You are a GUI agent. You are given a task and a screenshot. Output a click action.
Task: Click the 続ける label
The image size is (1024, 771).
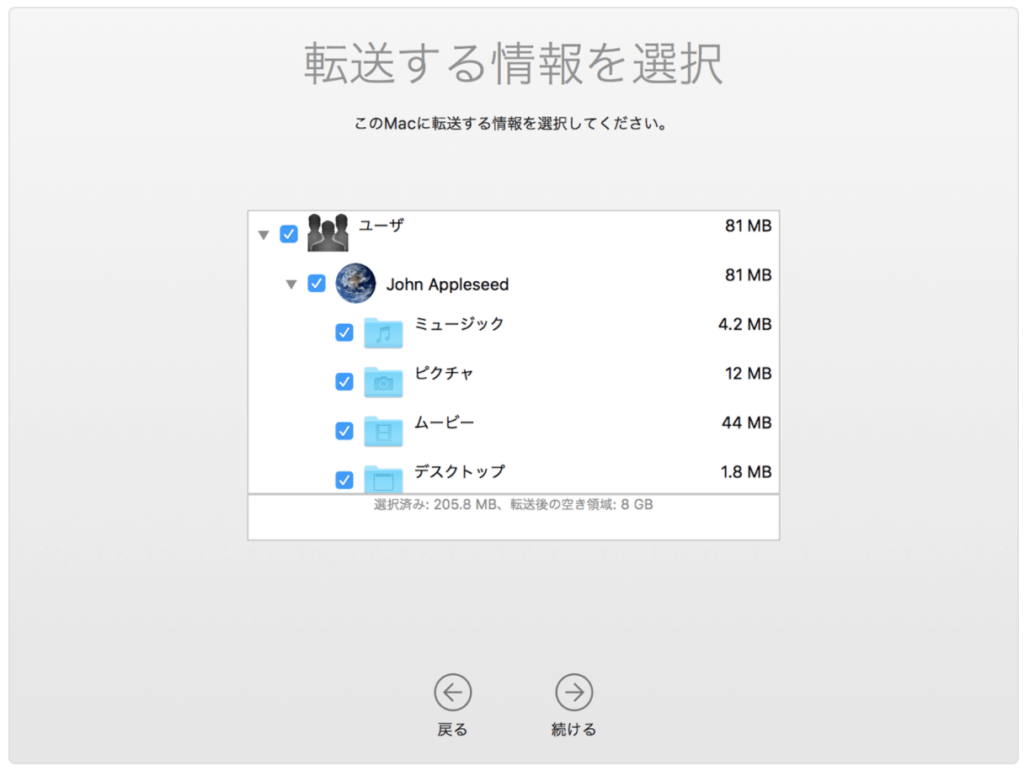[x=574, y=729]
